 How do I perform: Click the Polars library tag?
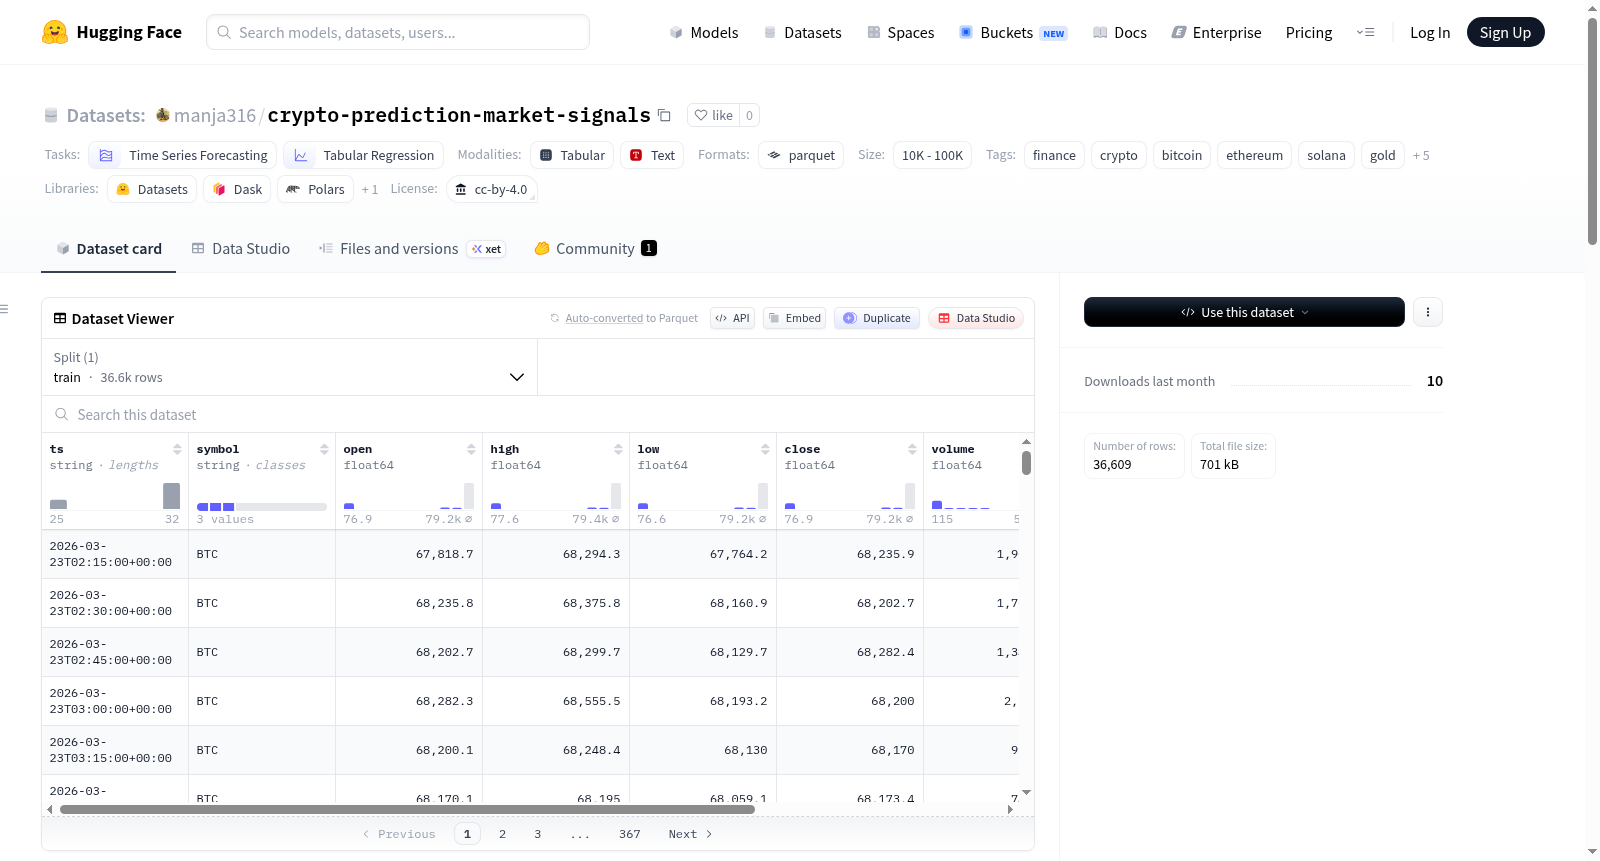(315, 189)
